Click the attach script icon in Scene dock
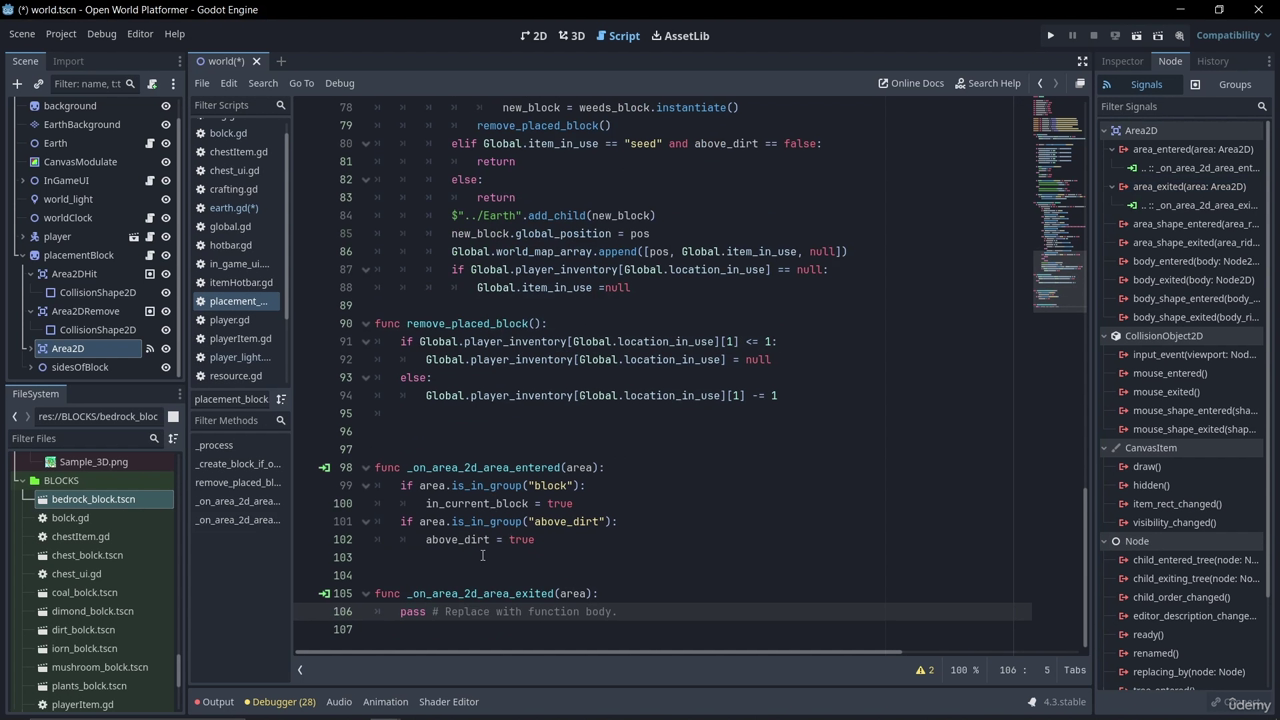Image resolution: width=1280 pixels, height=720 pixels. pyautogui.click(x=152, y=84)
